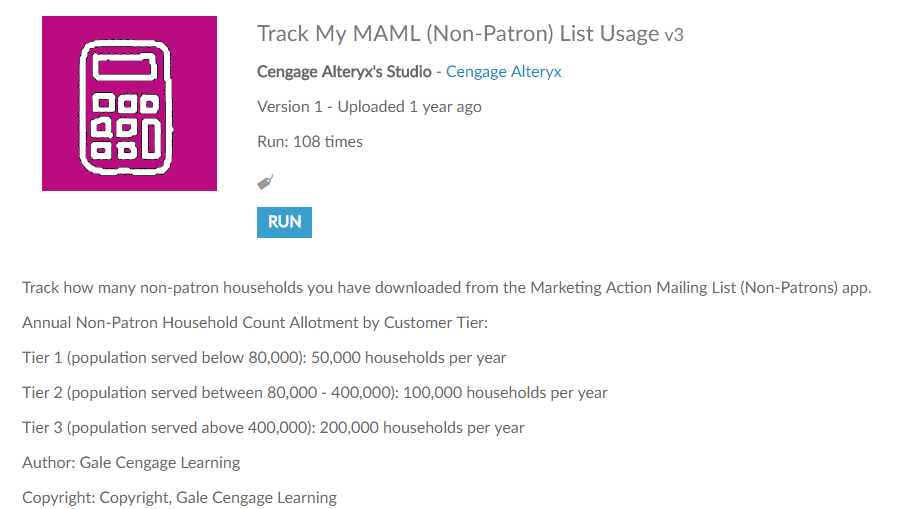Click the Copyright line at the bottom
The width and height of the screenshot is (900, 509).
[179, 498]
